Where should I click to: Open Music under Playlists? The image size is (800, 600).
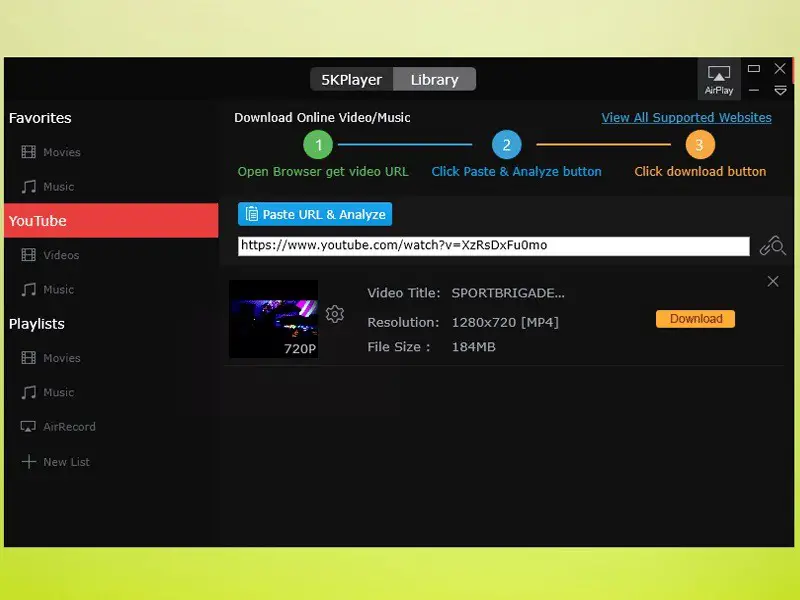(48, 392)
